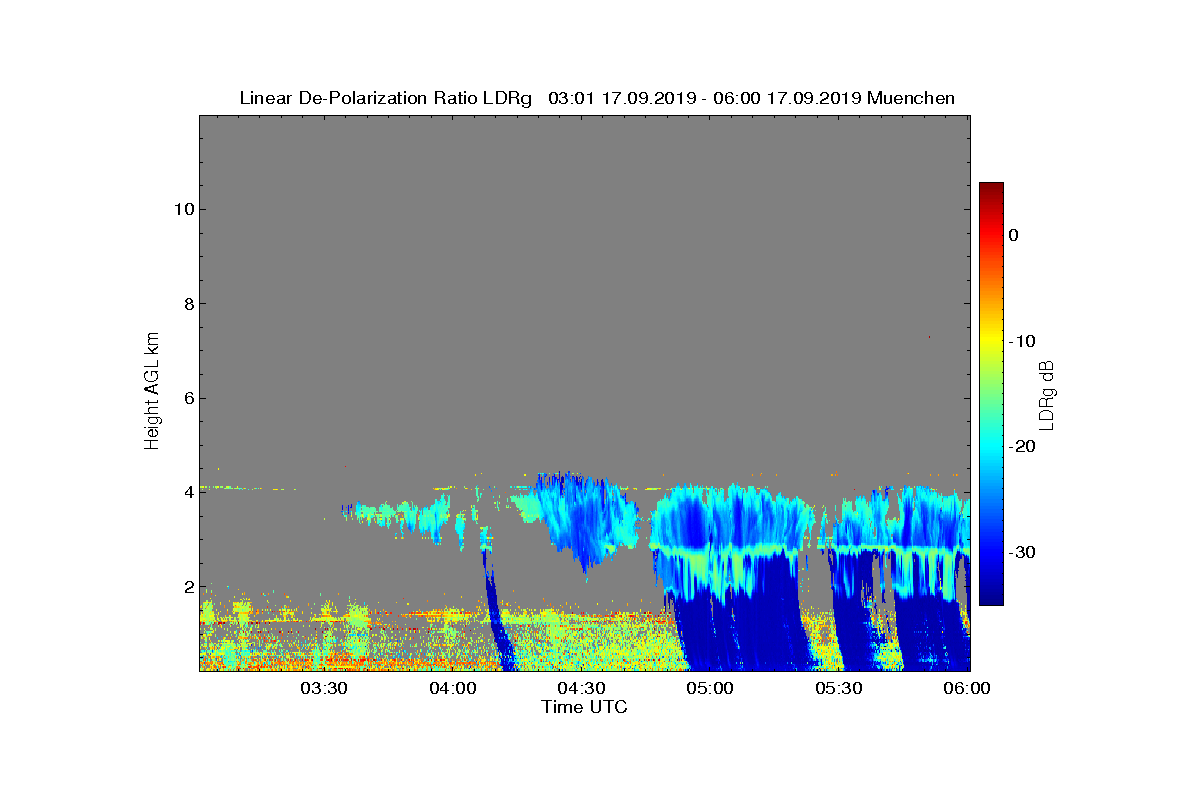Image resolution: width=1200 pixels, height=800 pixels.
Task: Click the colorbar tick label -10
Action: (1021, 341)
